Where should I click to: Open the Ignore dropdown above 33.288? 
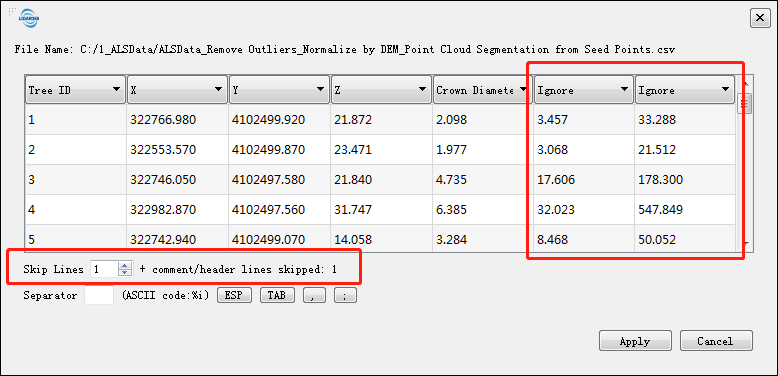point(685,90)
